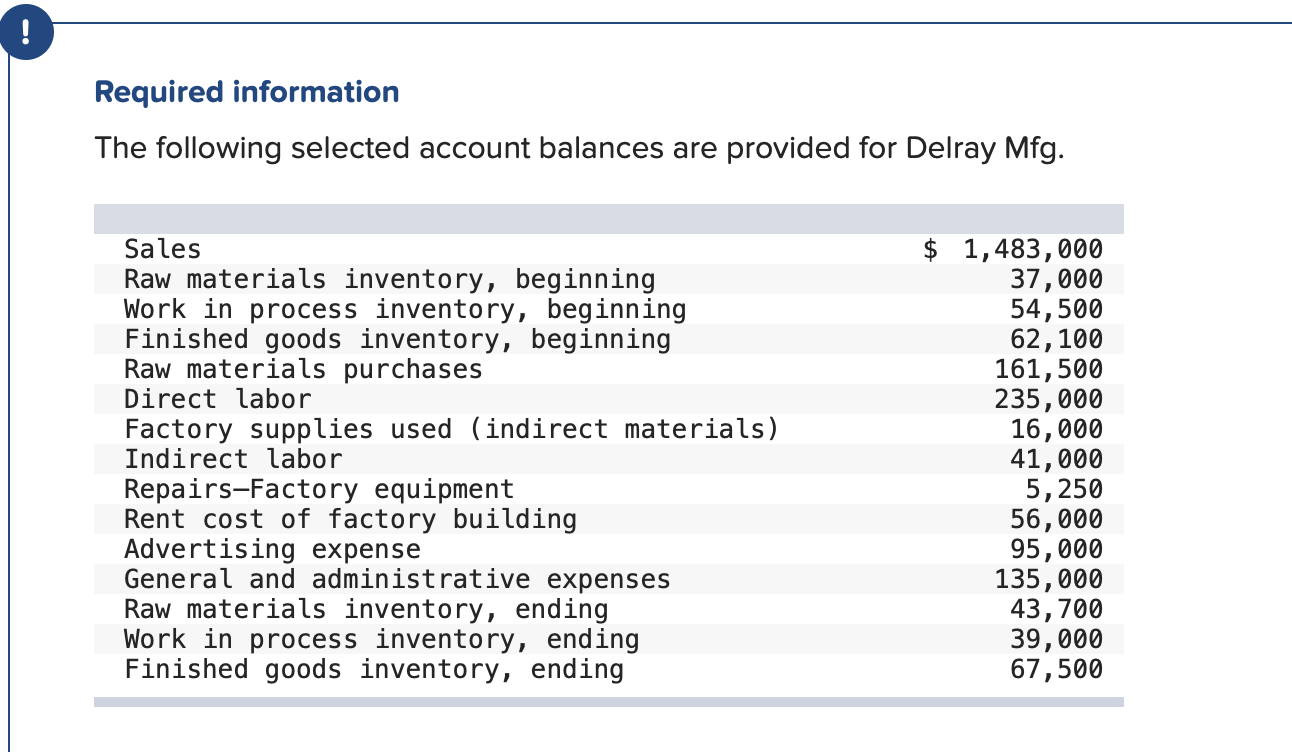This screenshot has width=1292, height=752.
Task: Click 'Rent cost of factory building'
Action: click(350, 519)
